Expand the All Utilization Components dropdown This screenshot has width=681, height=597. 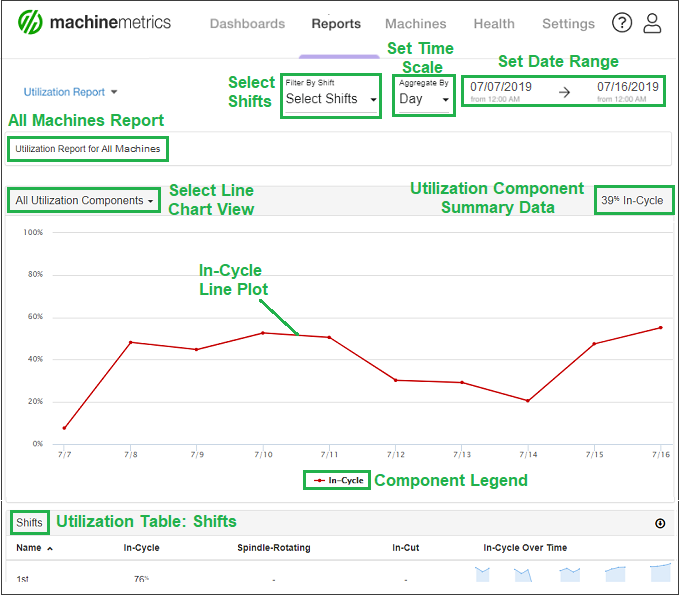point(84,201)
